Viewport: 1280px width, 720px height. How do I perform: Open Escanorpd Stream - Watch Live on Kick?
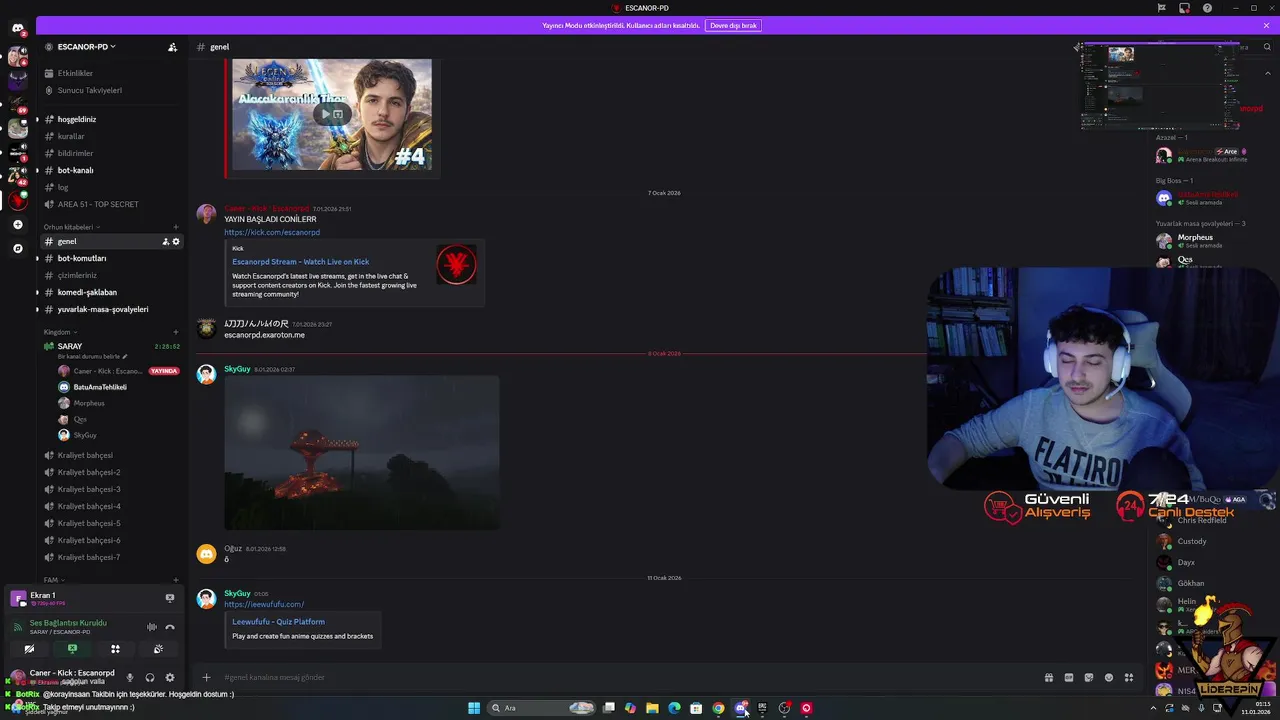300,262
